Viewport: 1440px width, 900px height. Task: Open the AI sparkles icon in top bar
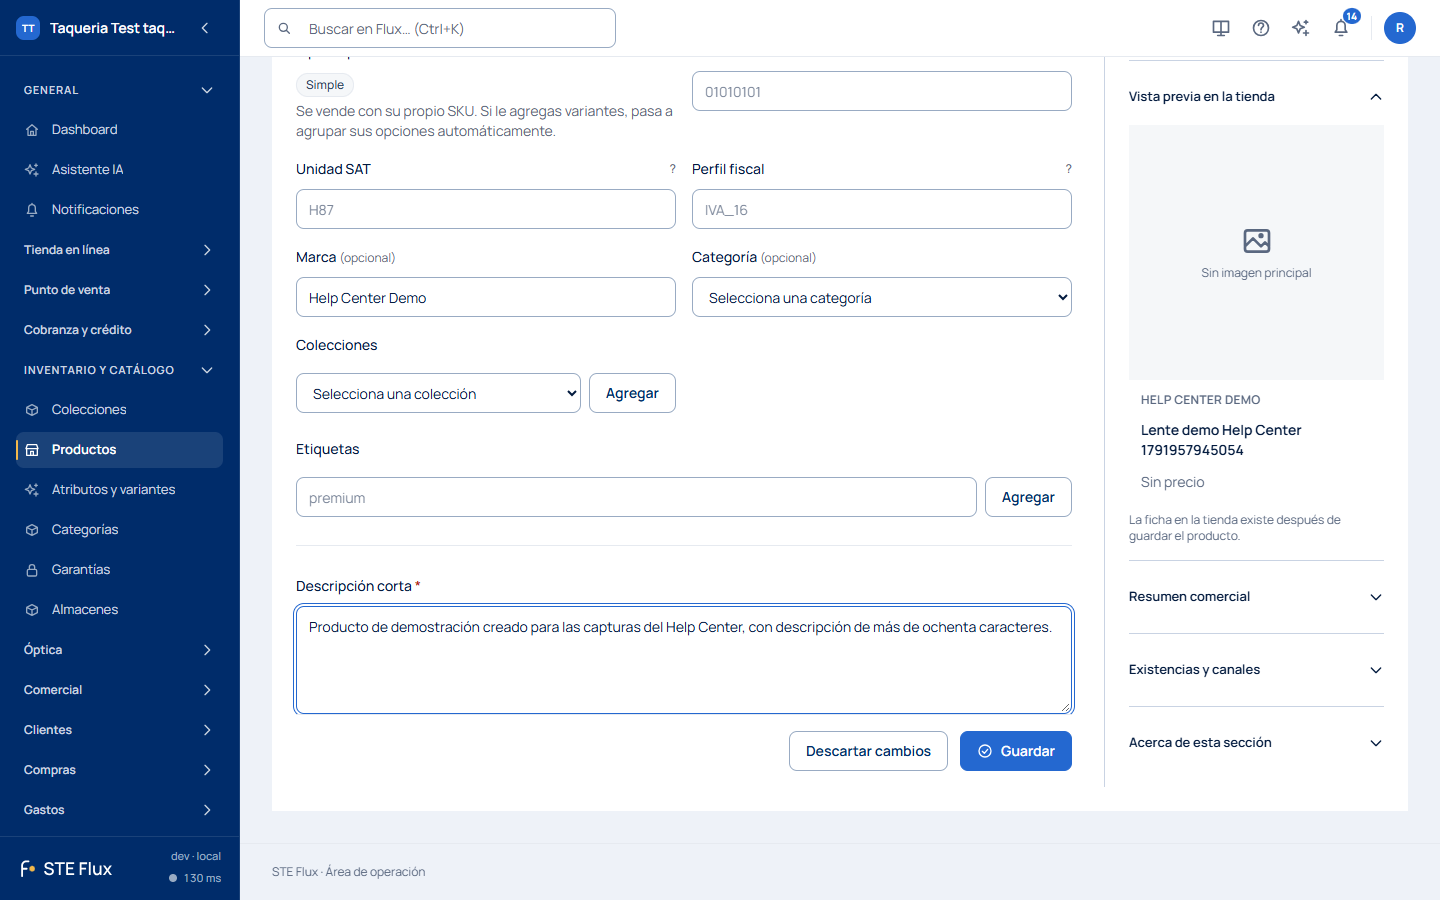click(x=1301, y=28)
